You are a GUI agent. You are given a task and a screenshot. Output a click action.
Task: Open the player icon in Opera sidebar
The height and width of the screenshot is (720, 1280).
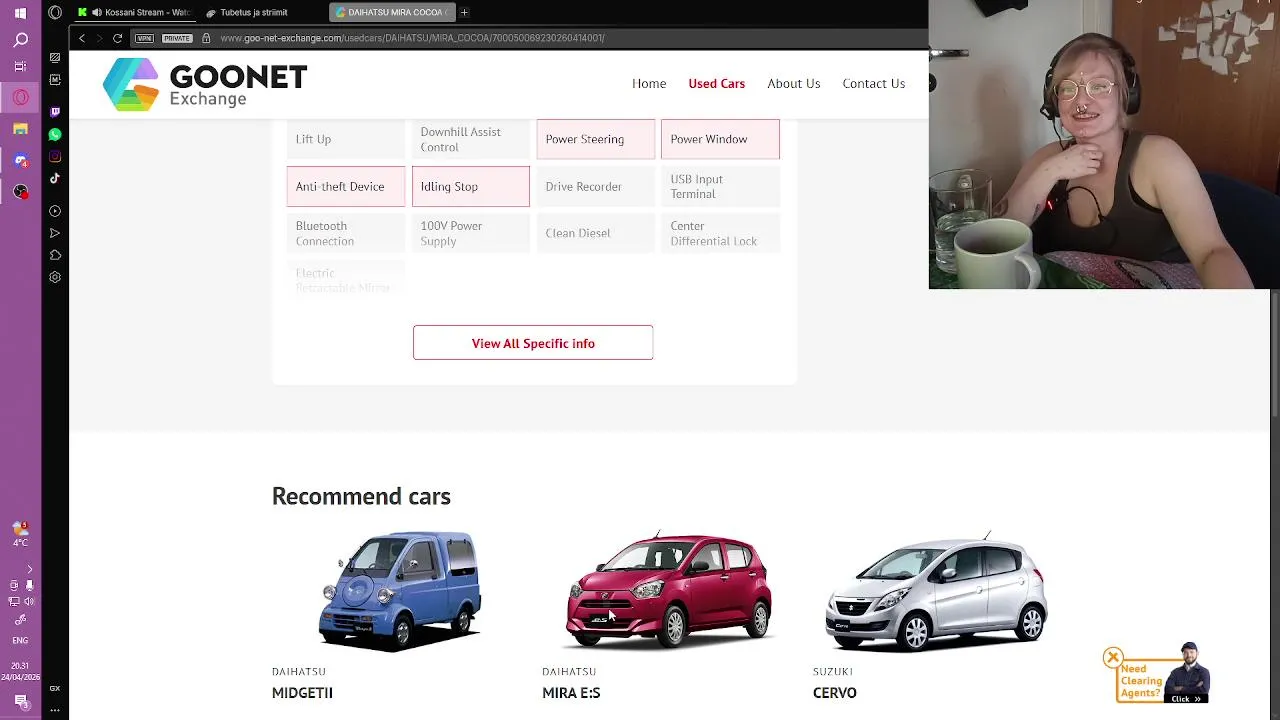coord(55,211)
